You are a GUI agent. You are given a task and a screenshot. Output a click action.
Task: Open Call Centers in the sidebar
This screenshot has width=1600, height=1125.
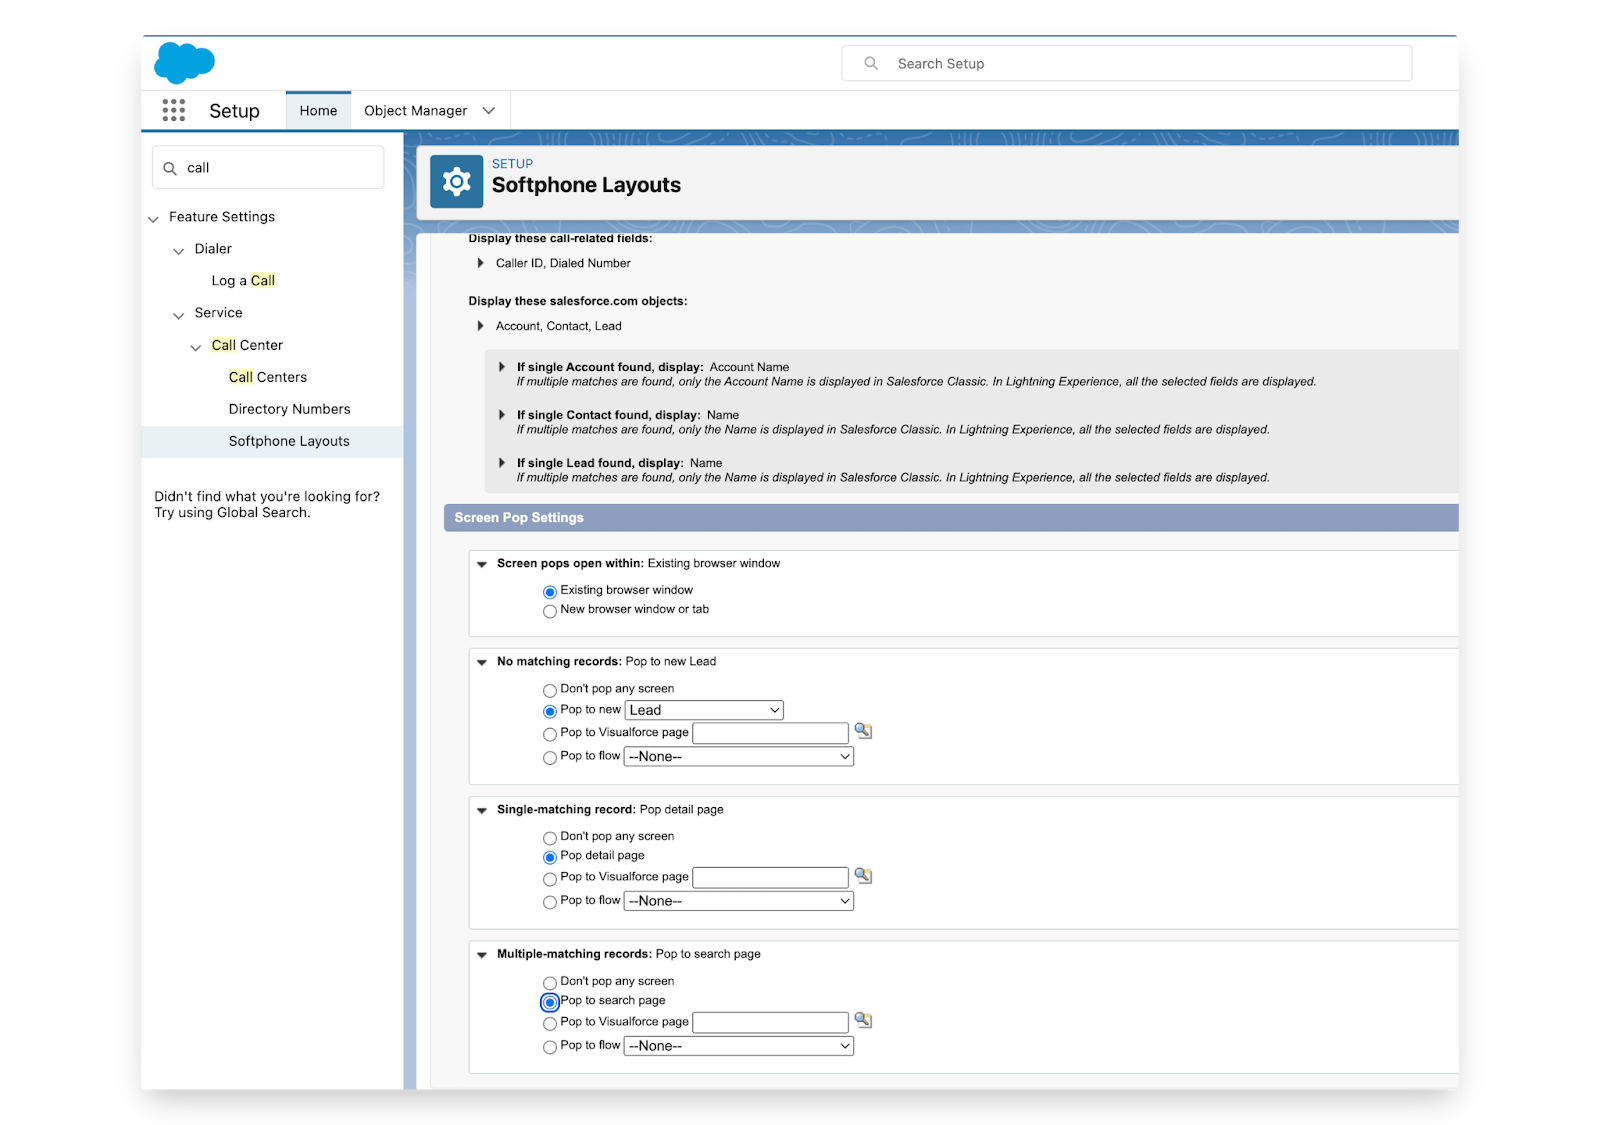click(267, 377)
